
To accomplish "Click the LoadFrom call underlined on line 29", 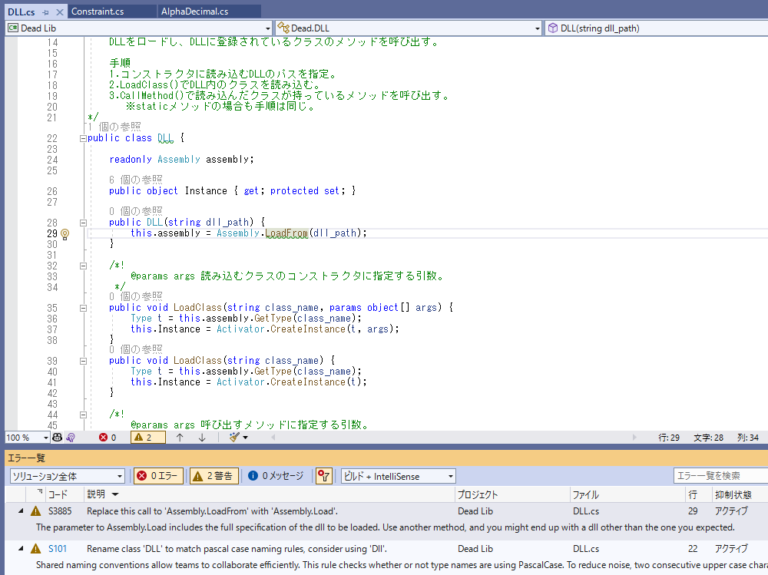I will 287,233.
